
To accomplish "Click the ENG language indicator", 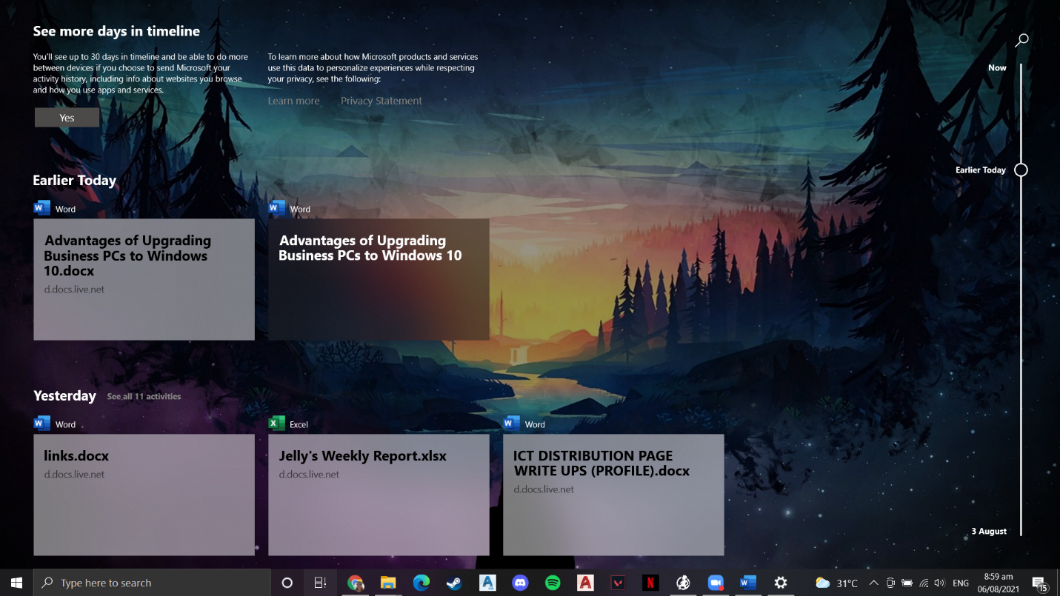I will (x=960, y=582).
